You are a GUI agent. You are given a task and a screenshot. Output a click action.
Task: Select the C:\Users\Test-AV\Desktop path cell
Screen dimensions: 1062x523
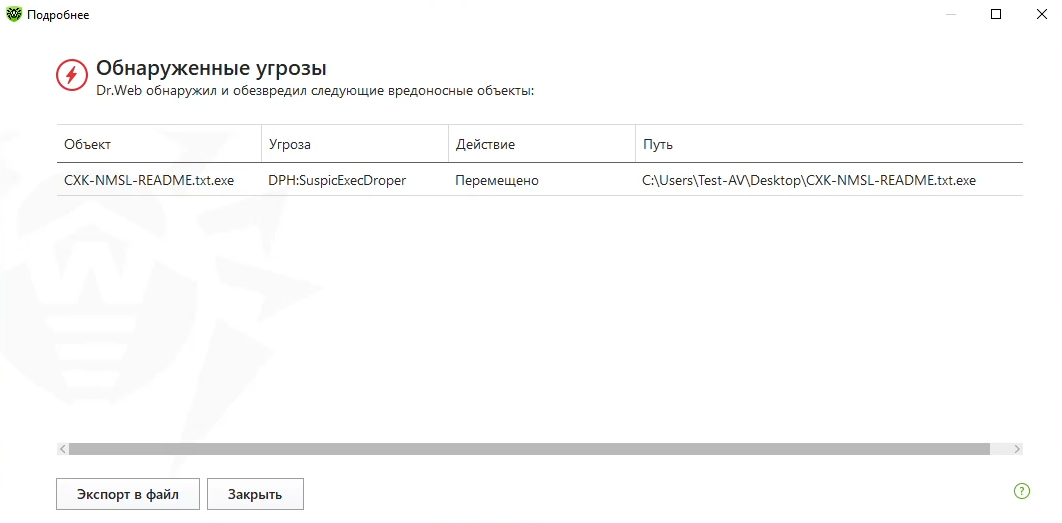pyautogui.click(x=829, y=180)
